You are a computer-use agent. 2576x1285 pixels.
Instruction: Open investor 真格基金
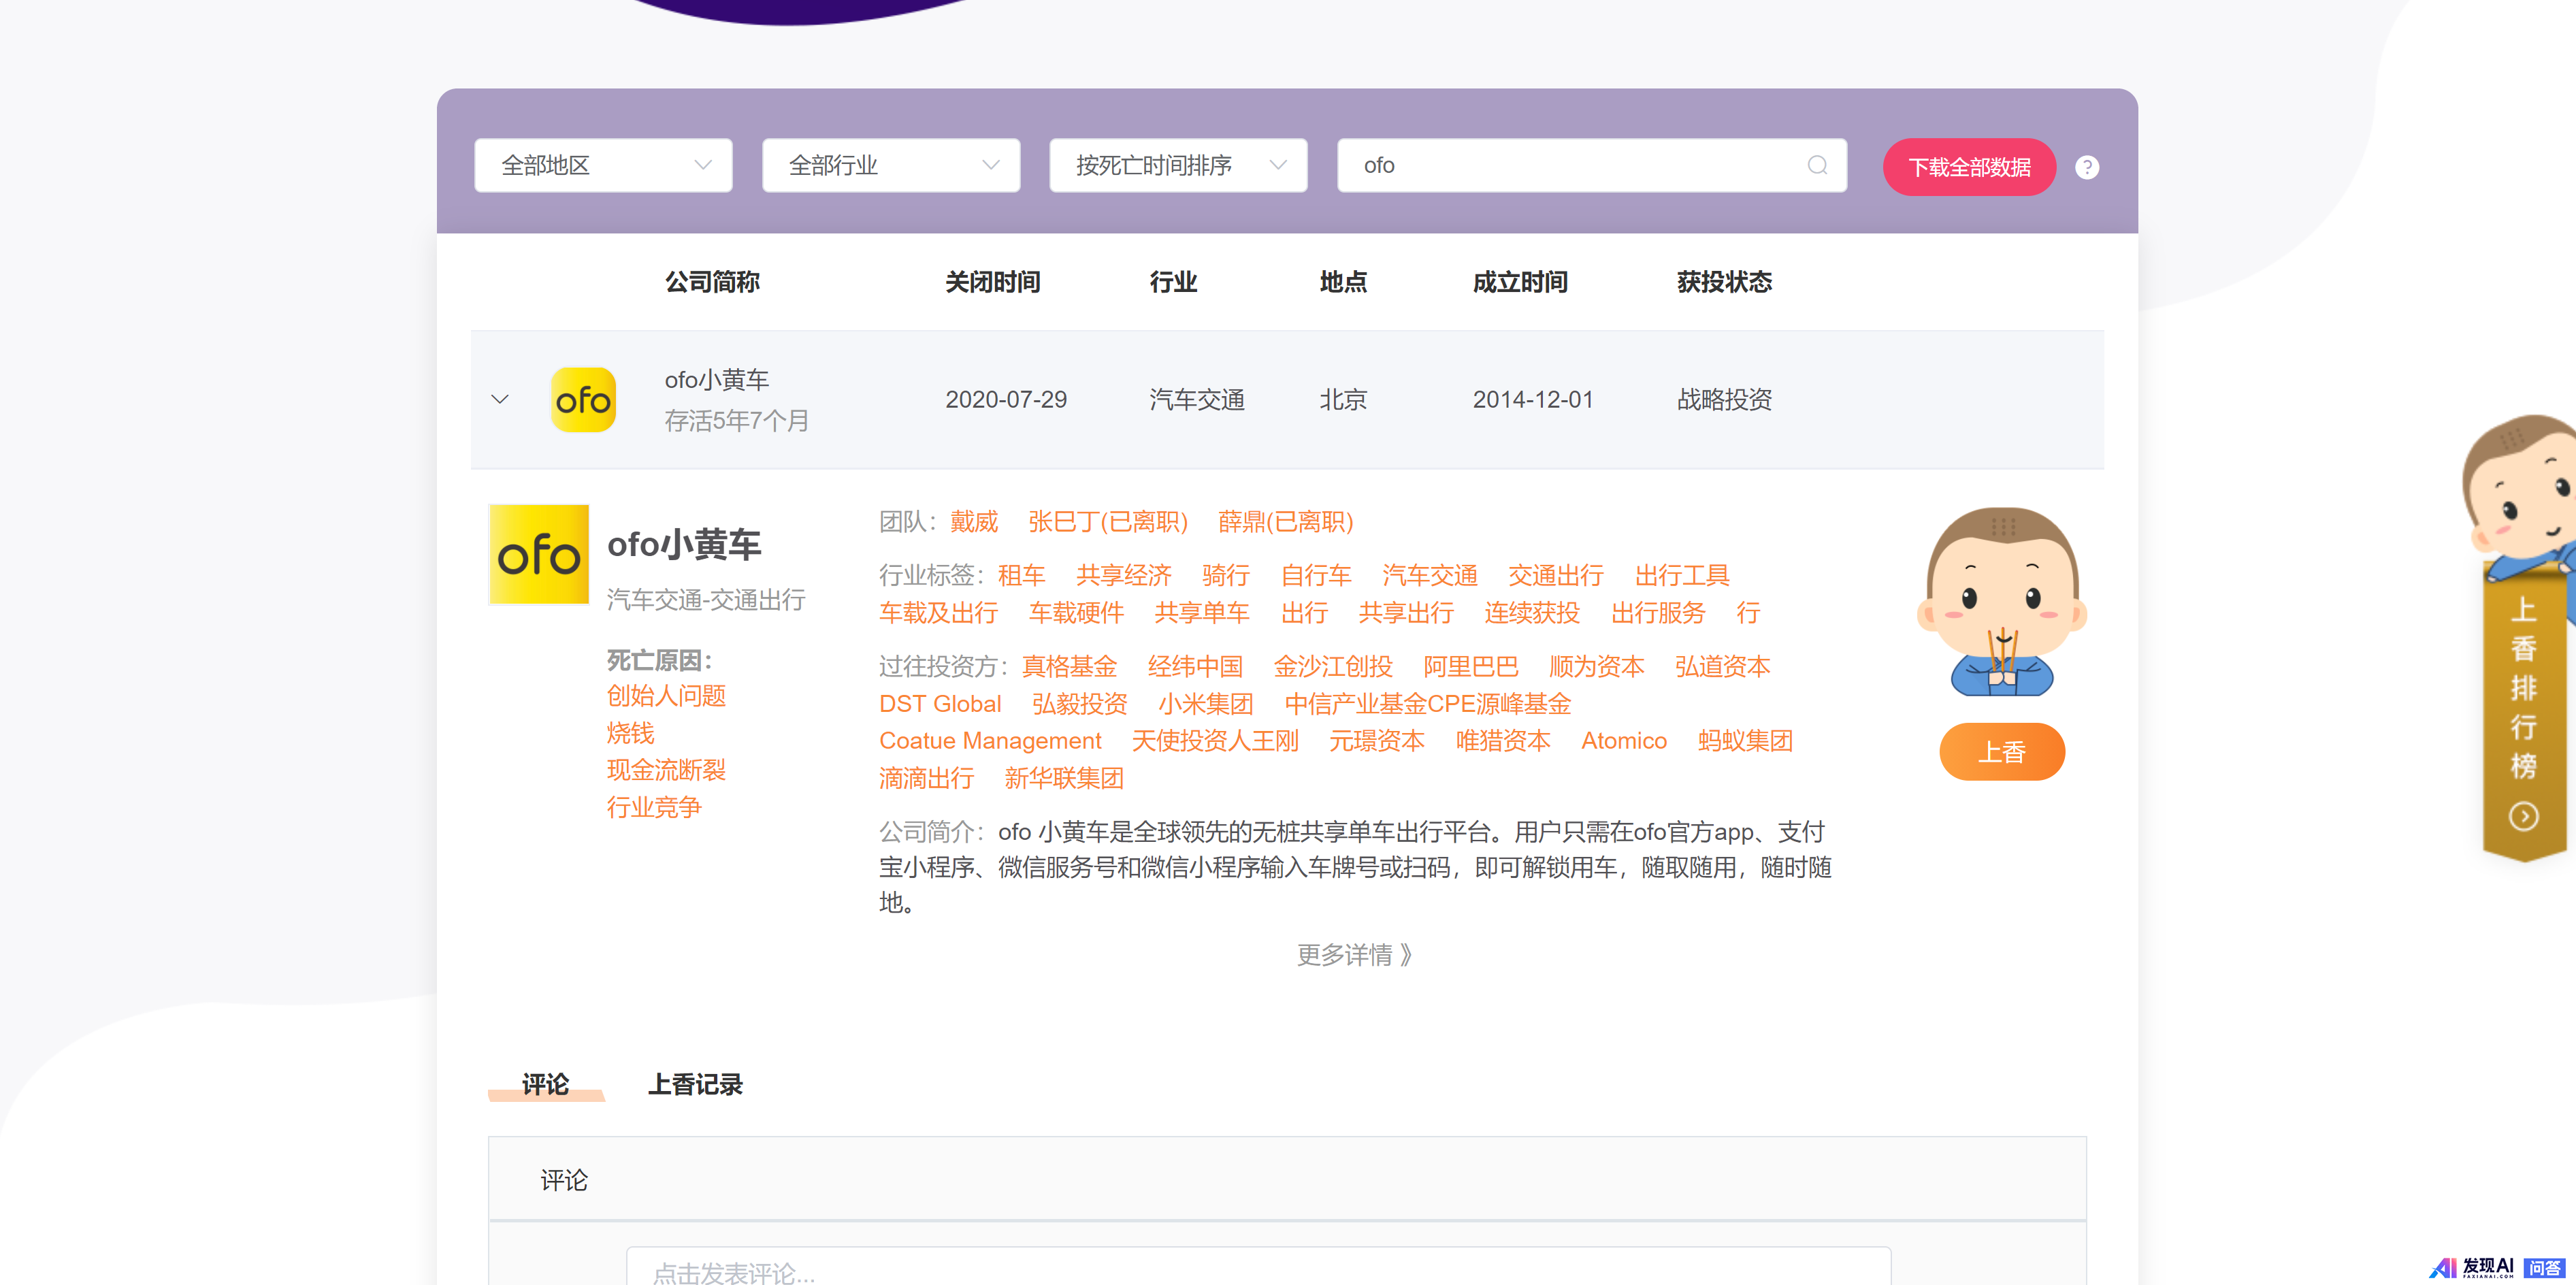[x=1070, y=667]
